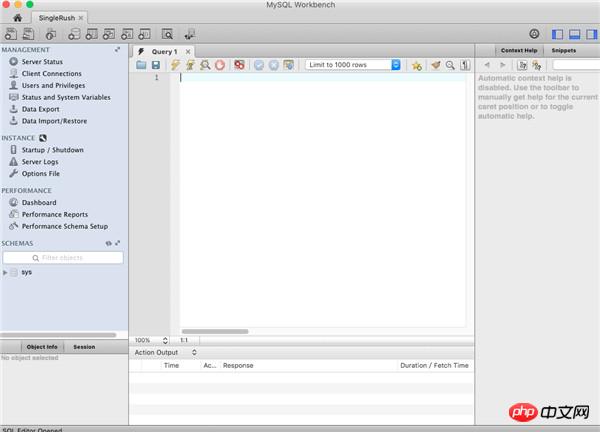Switch to the Context Help tab
The image size is (600, 432).
tap(519, 51)
